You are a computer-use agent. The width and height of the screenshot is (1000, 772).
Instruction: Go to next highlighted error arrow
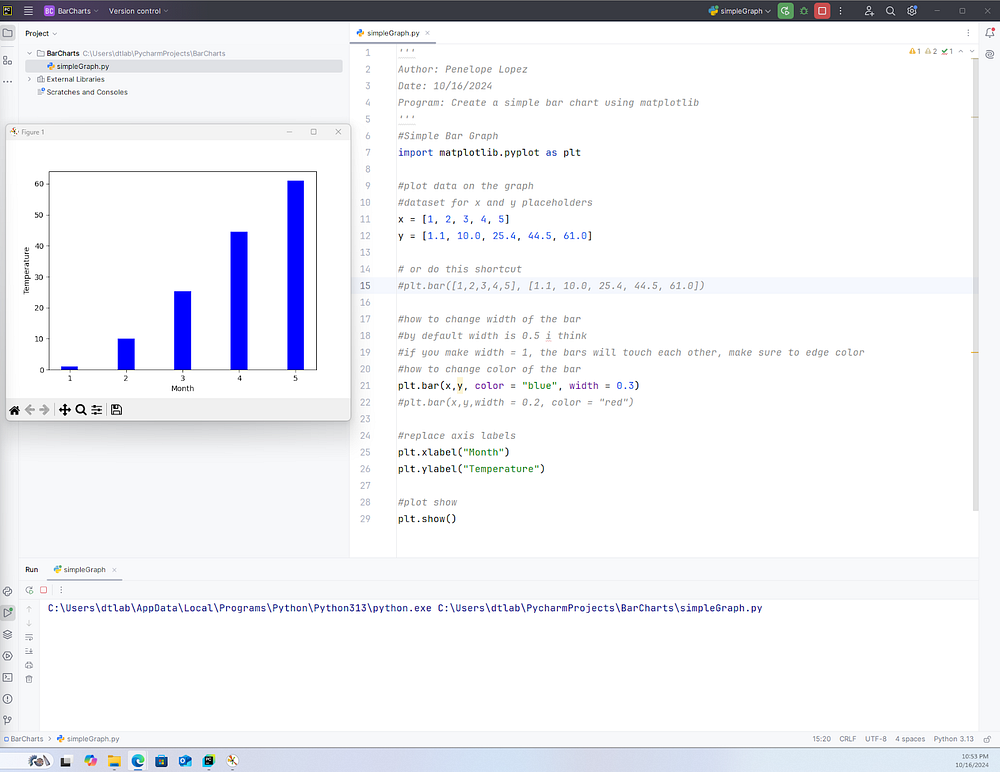(972, 51)
